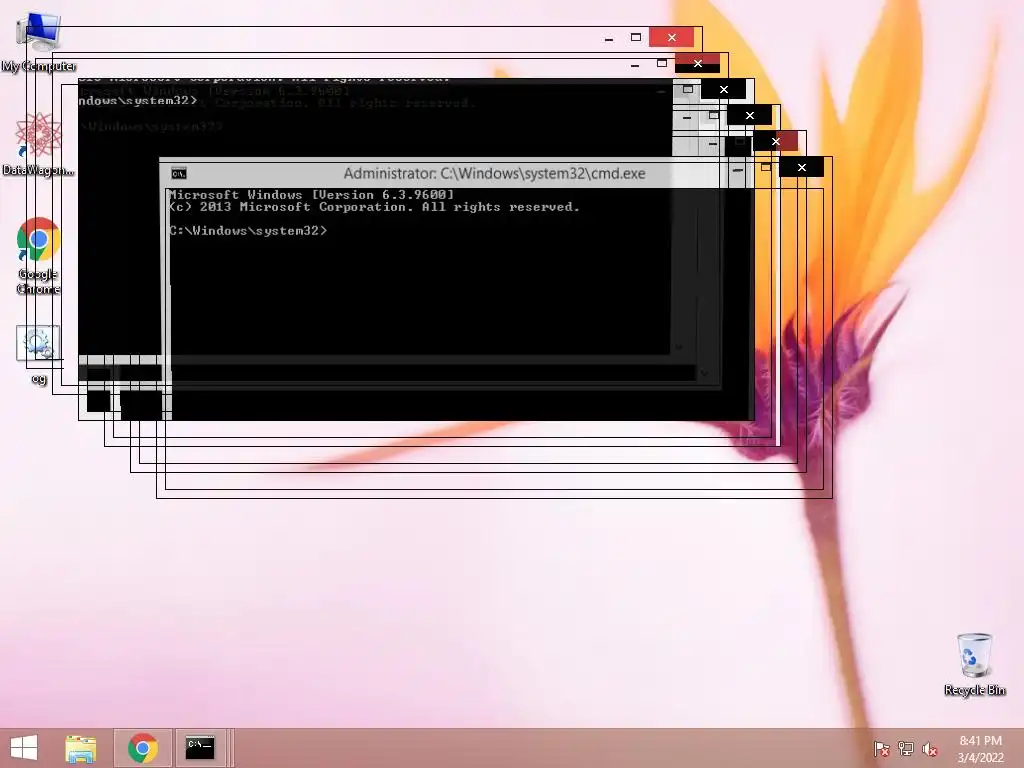Select the Google Chrome desktop shortcut

[39, 255]
